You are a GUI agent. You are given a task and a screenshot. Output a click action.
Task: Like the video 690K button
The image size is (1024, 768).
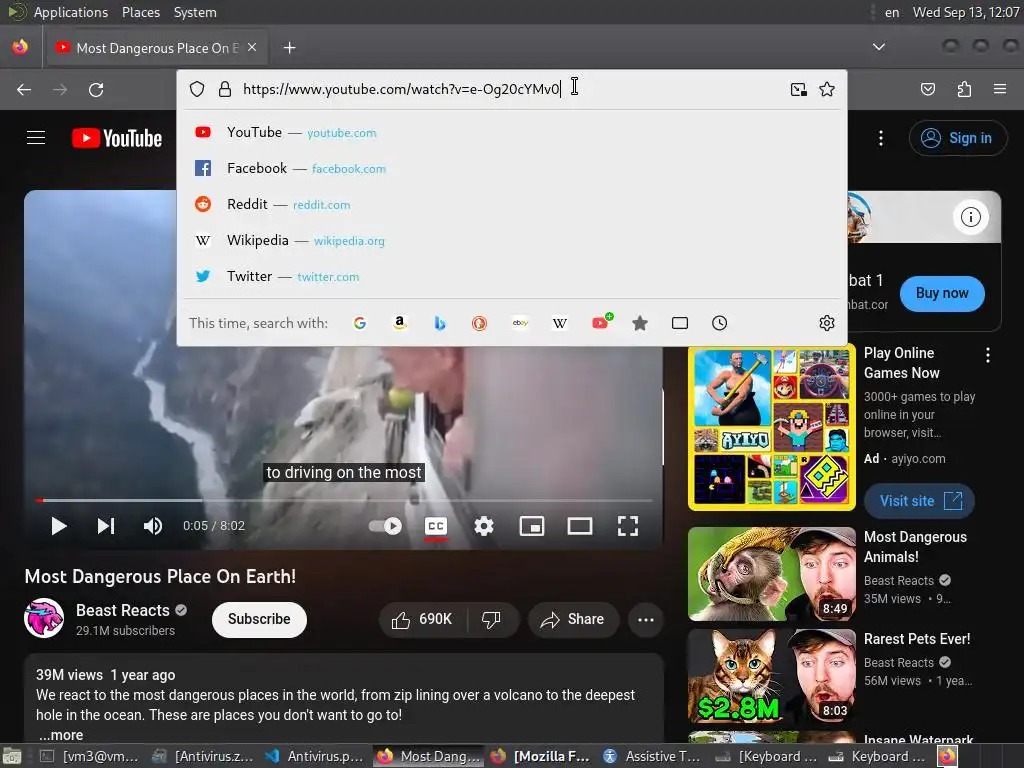tap(423, 620)
